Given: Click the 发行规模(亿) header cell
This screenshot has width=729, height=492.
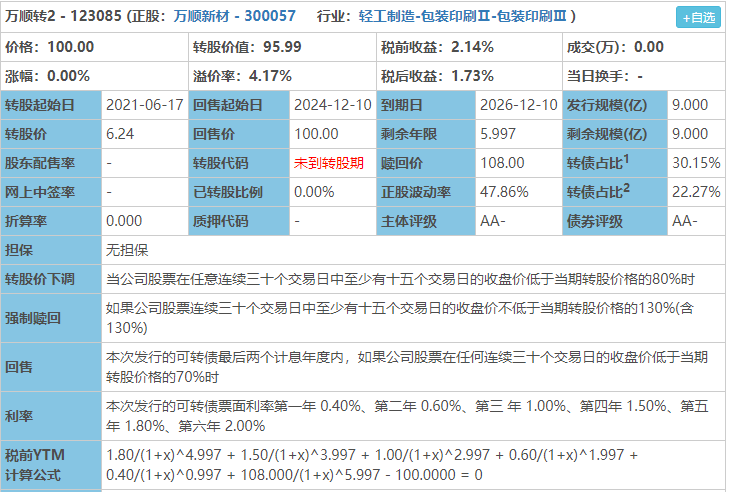Looking at the screenshot, I should point(615,105).
